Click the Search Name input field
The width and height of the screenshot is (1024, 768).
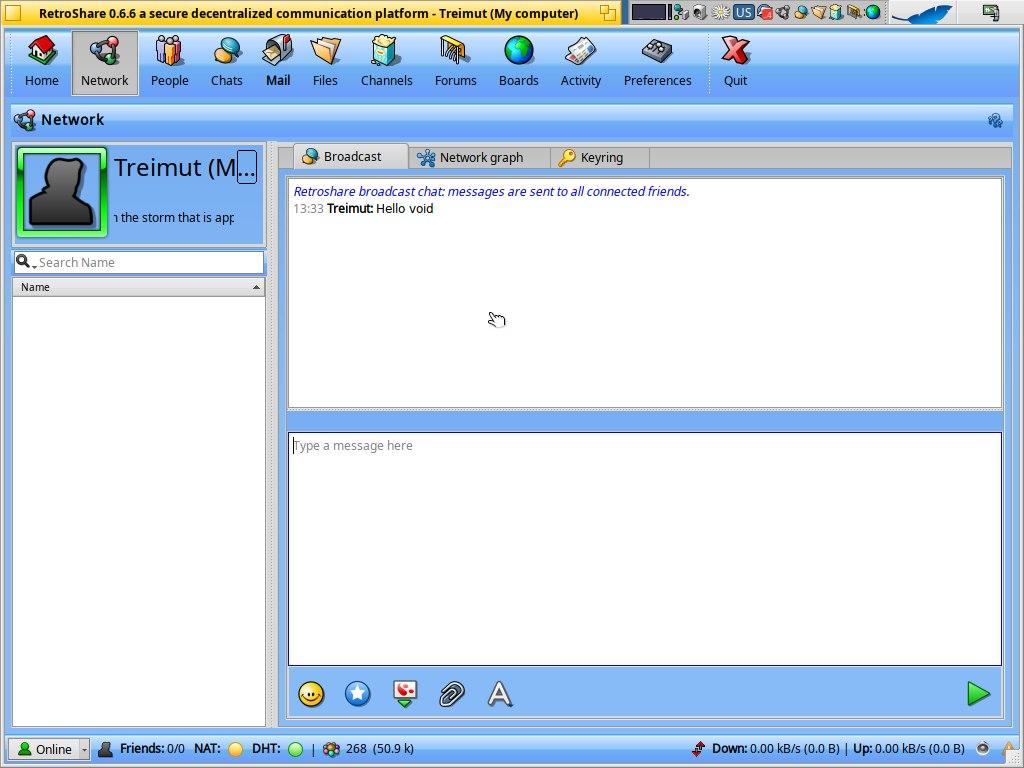coord(148,263)
